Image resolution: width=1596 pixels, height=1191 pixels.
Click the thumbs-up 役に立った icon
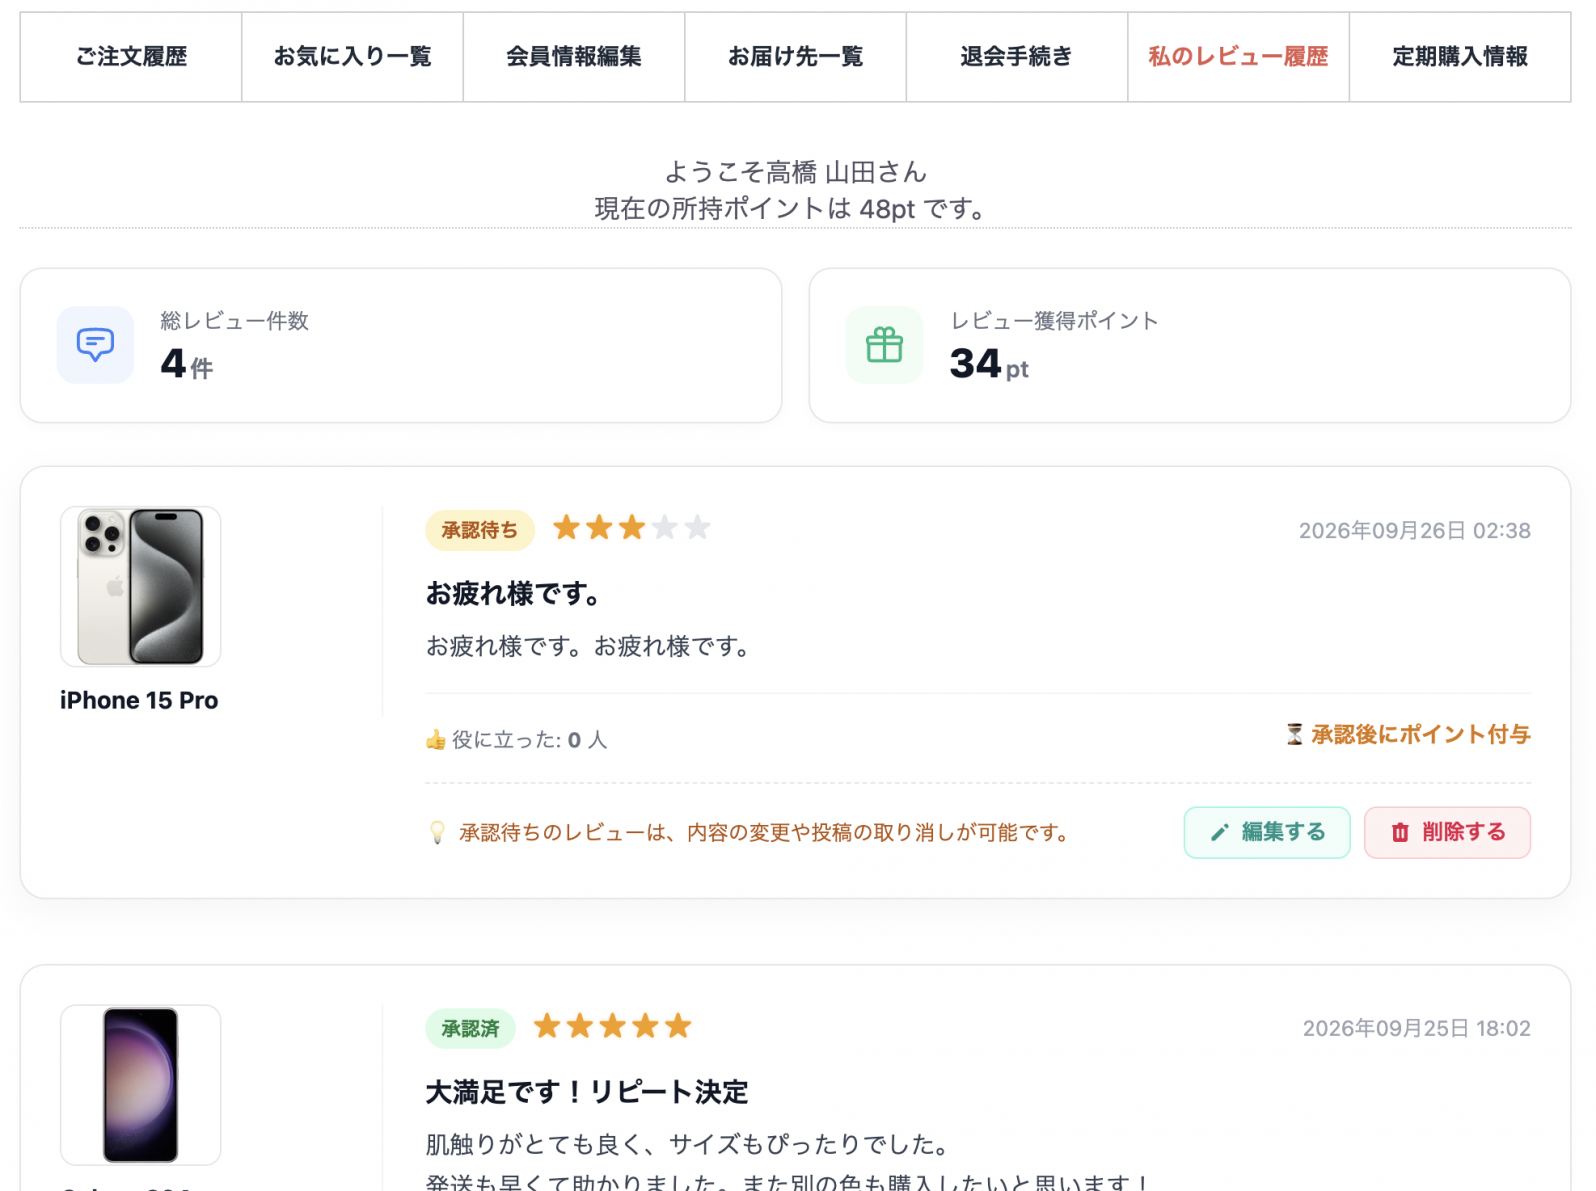[435, 740]
